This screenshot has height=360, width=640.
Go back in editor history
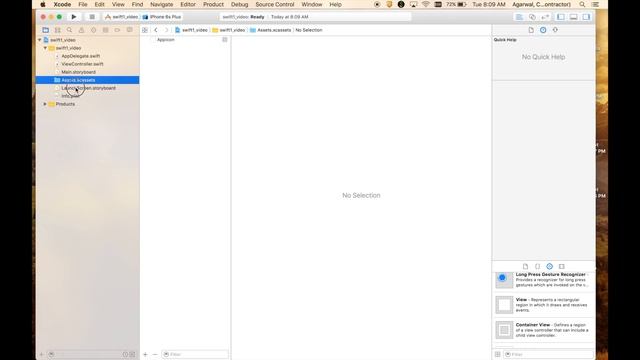click(x=156, y=30)
